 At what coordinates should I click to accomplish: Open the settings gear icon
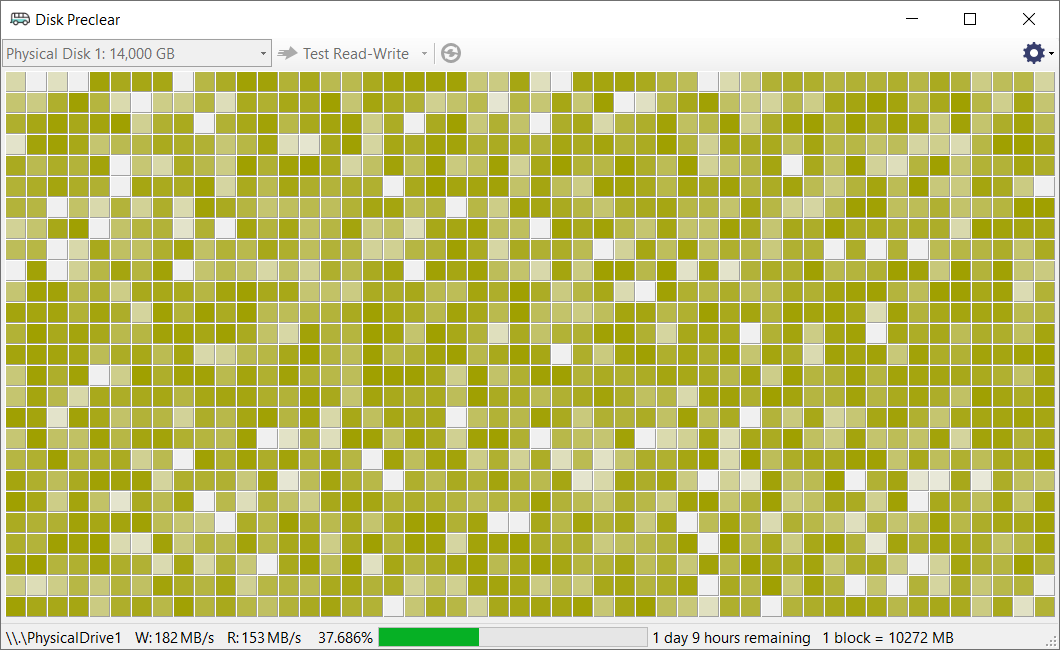[x=1033, y=53]
